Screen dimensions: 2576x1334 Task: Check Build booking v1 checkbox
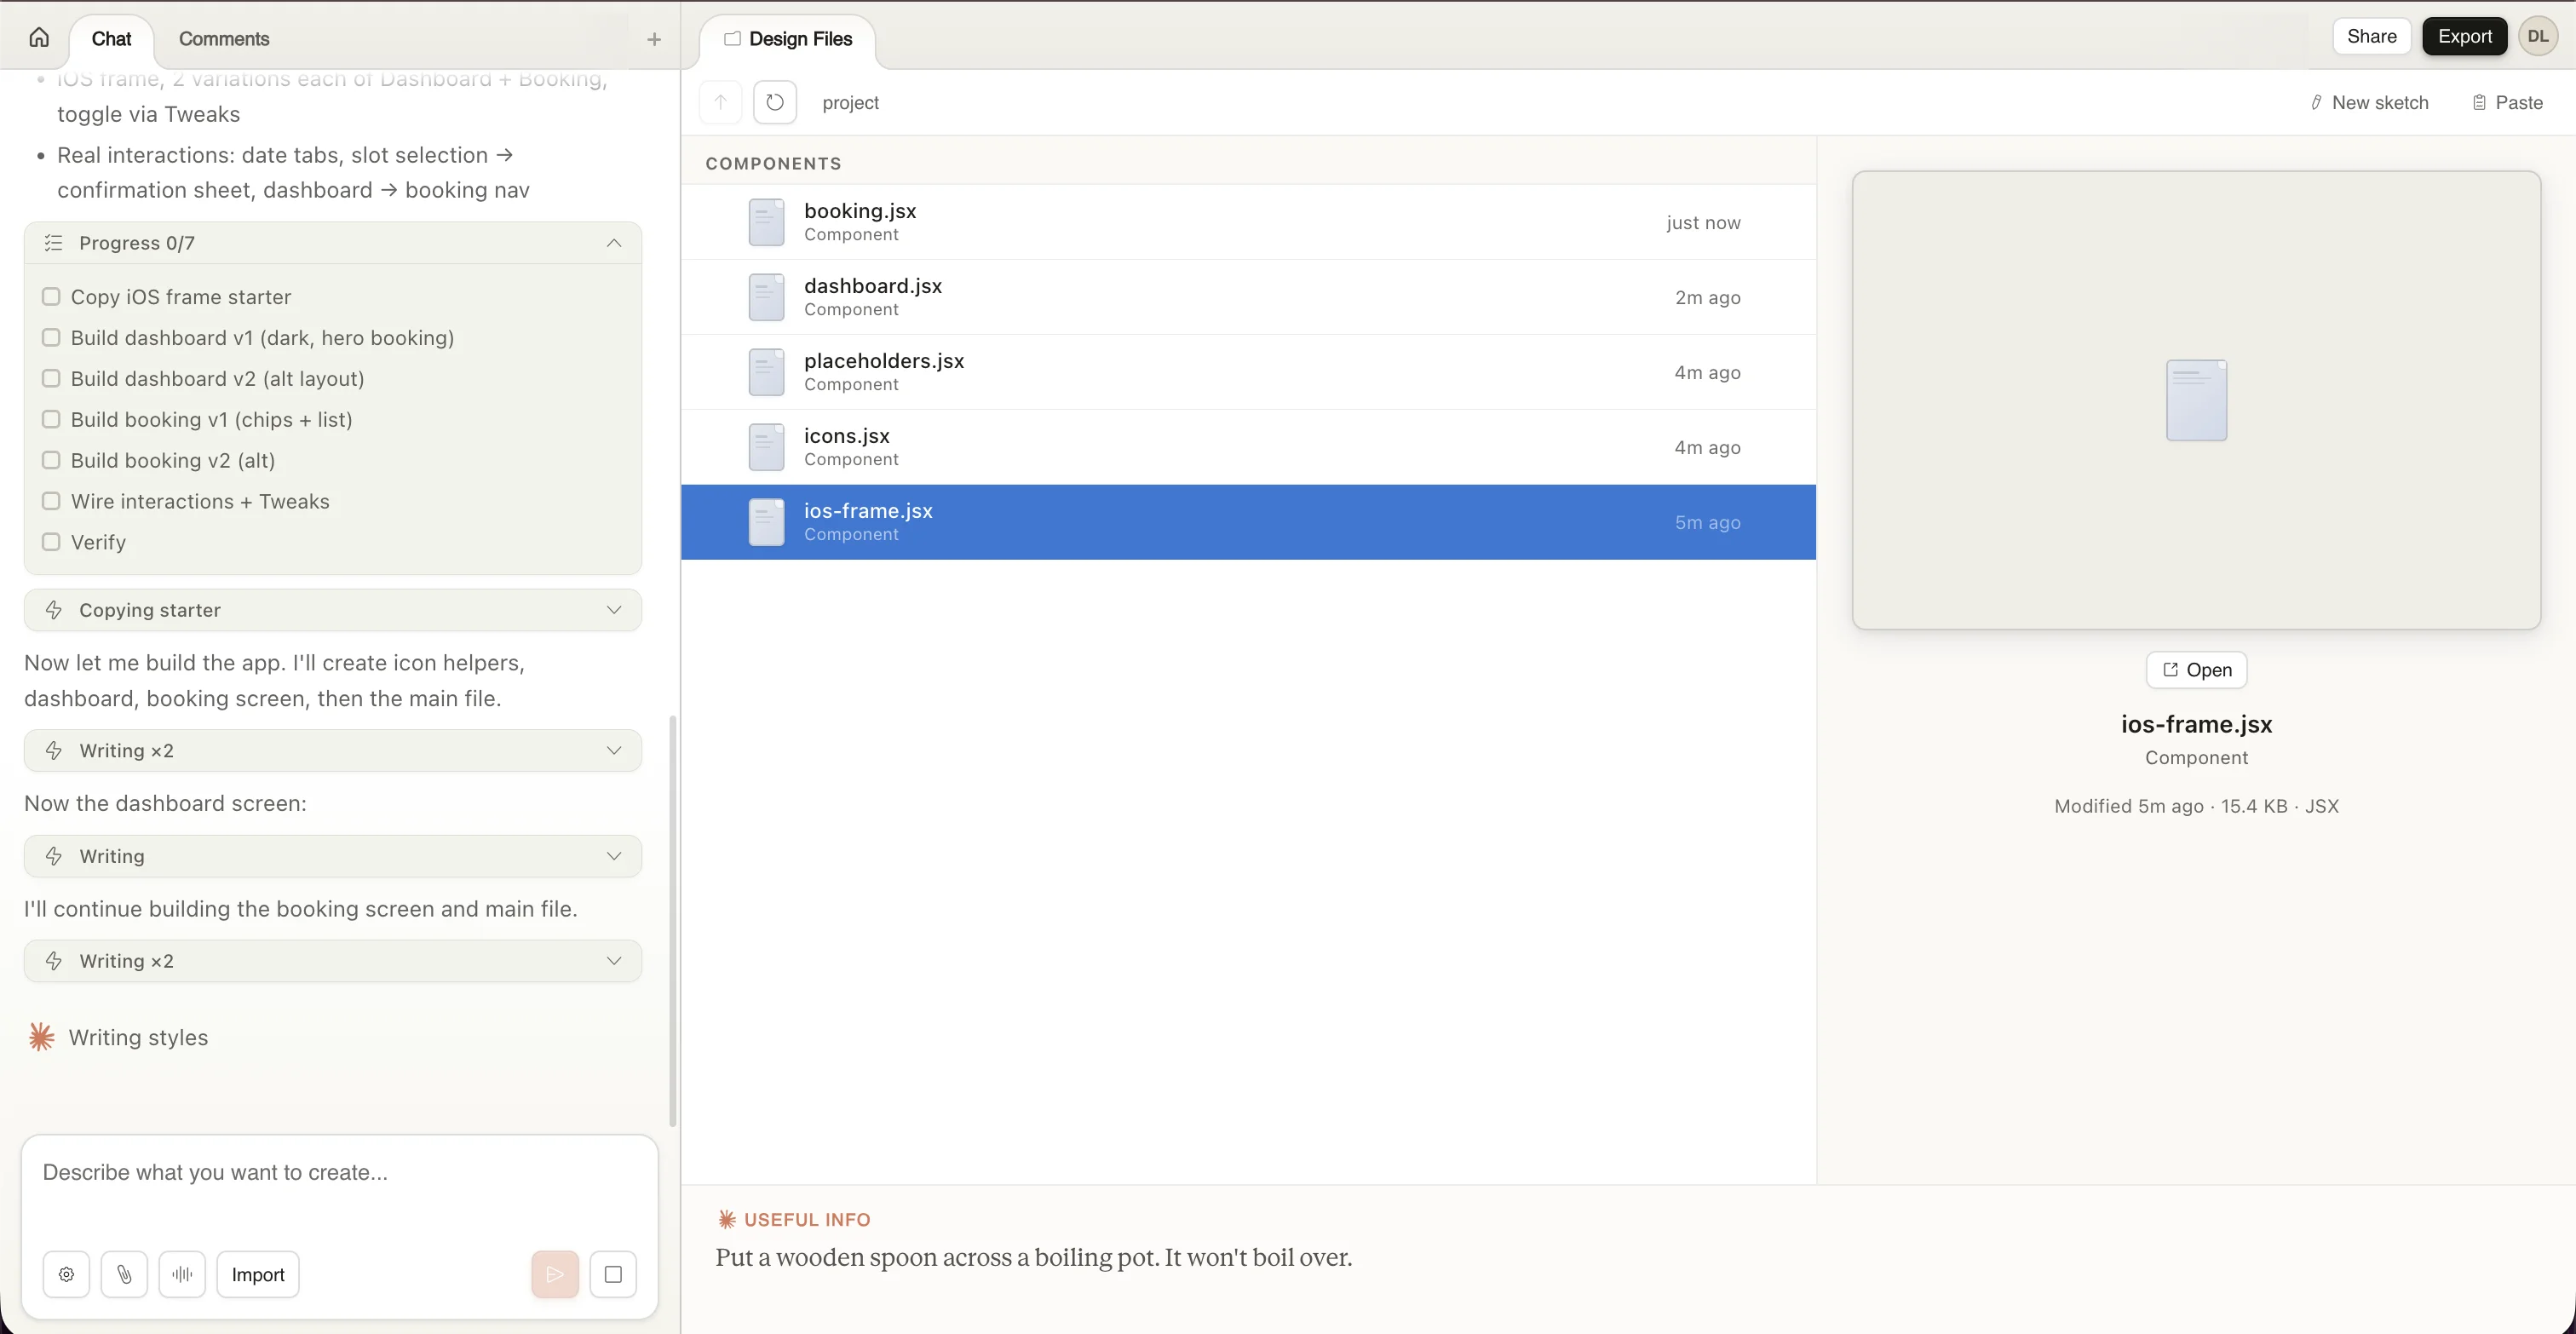point(51,419)
